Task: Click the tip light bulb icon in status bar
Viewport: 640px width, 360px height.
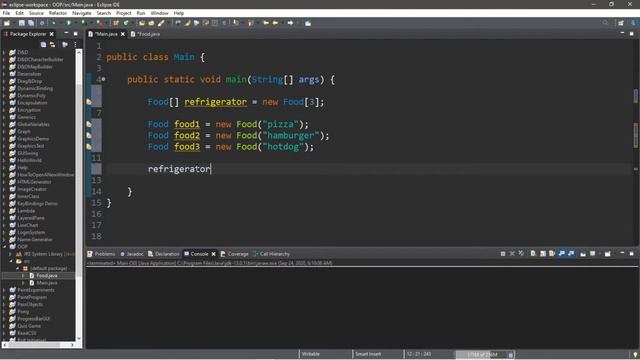Action: point(635,354)
